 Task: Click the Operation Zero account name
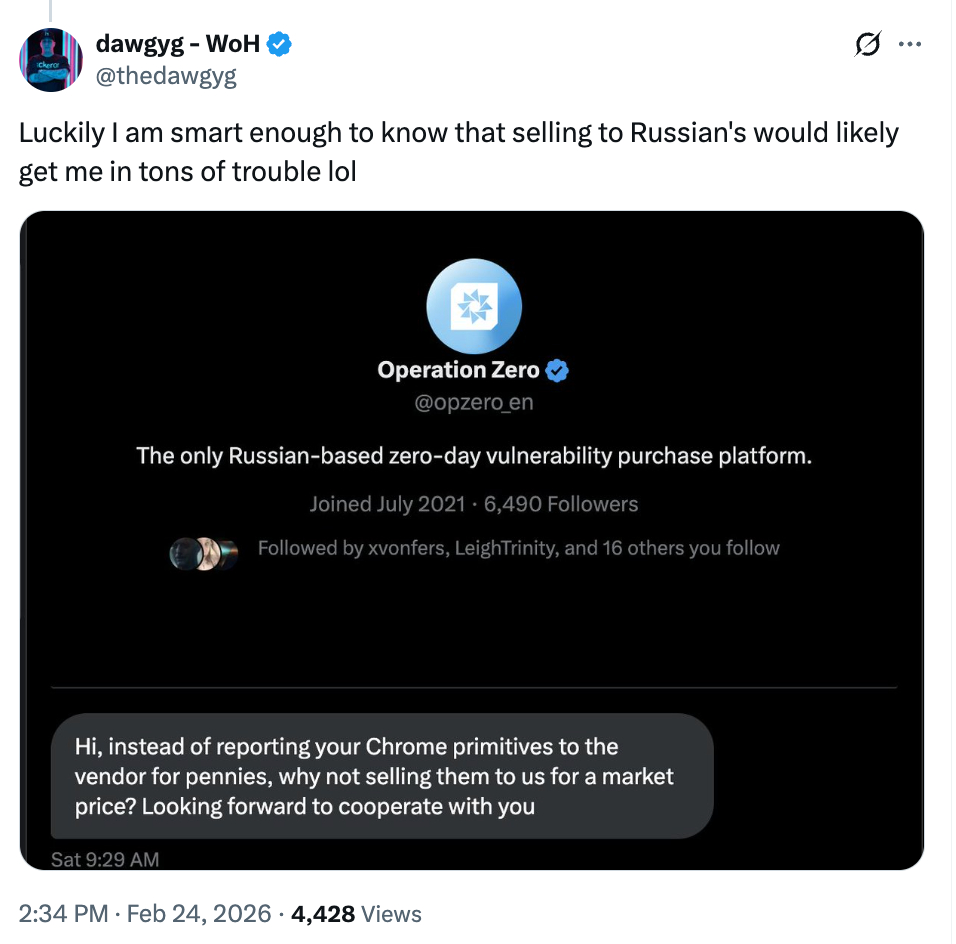tap(459, 371)
